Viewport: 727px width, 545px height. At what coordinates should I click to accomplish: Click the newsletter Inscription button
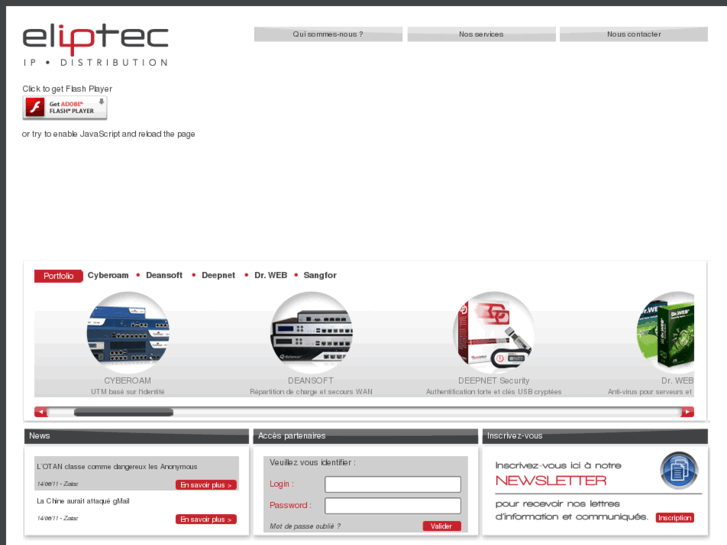(x=675, y=518)
